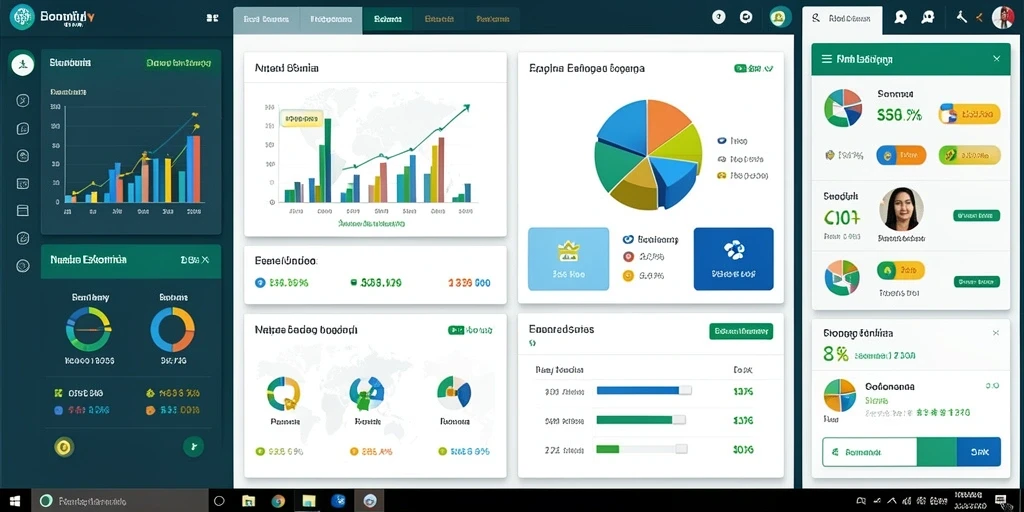This screenshot has width=1024, height=512.
Task: Open the grid apps icon beside the brand name
Action: 212,18
